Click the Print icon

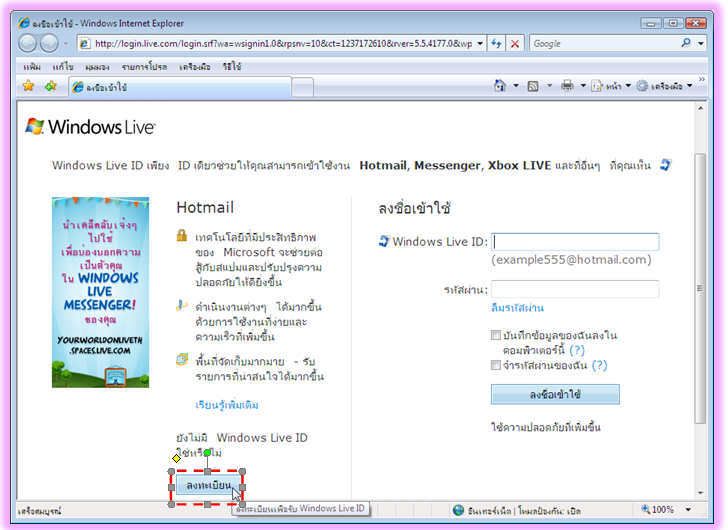point(567,86)
